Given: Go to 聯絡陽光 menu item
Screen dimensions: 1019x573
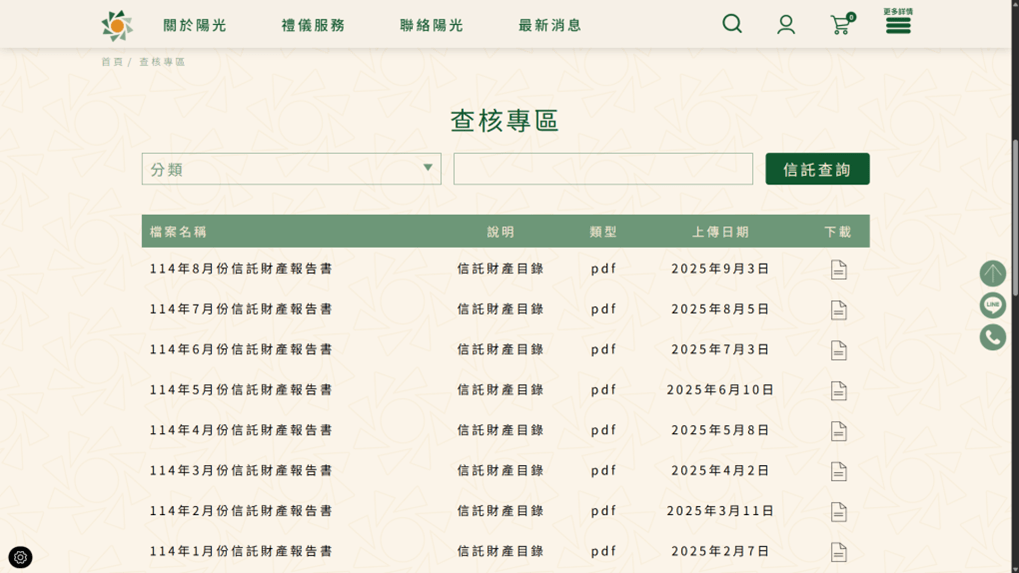Looking at the screenshot, I should coord(431,25).
